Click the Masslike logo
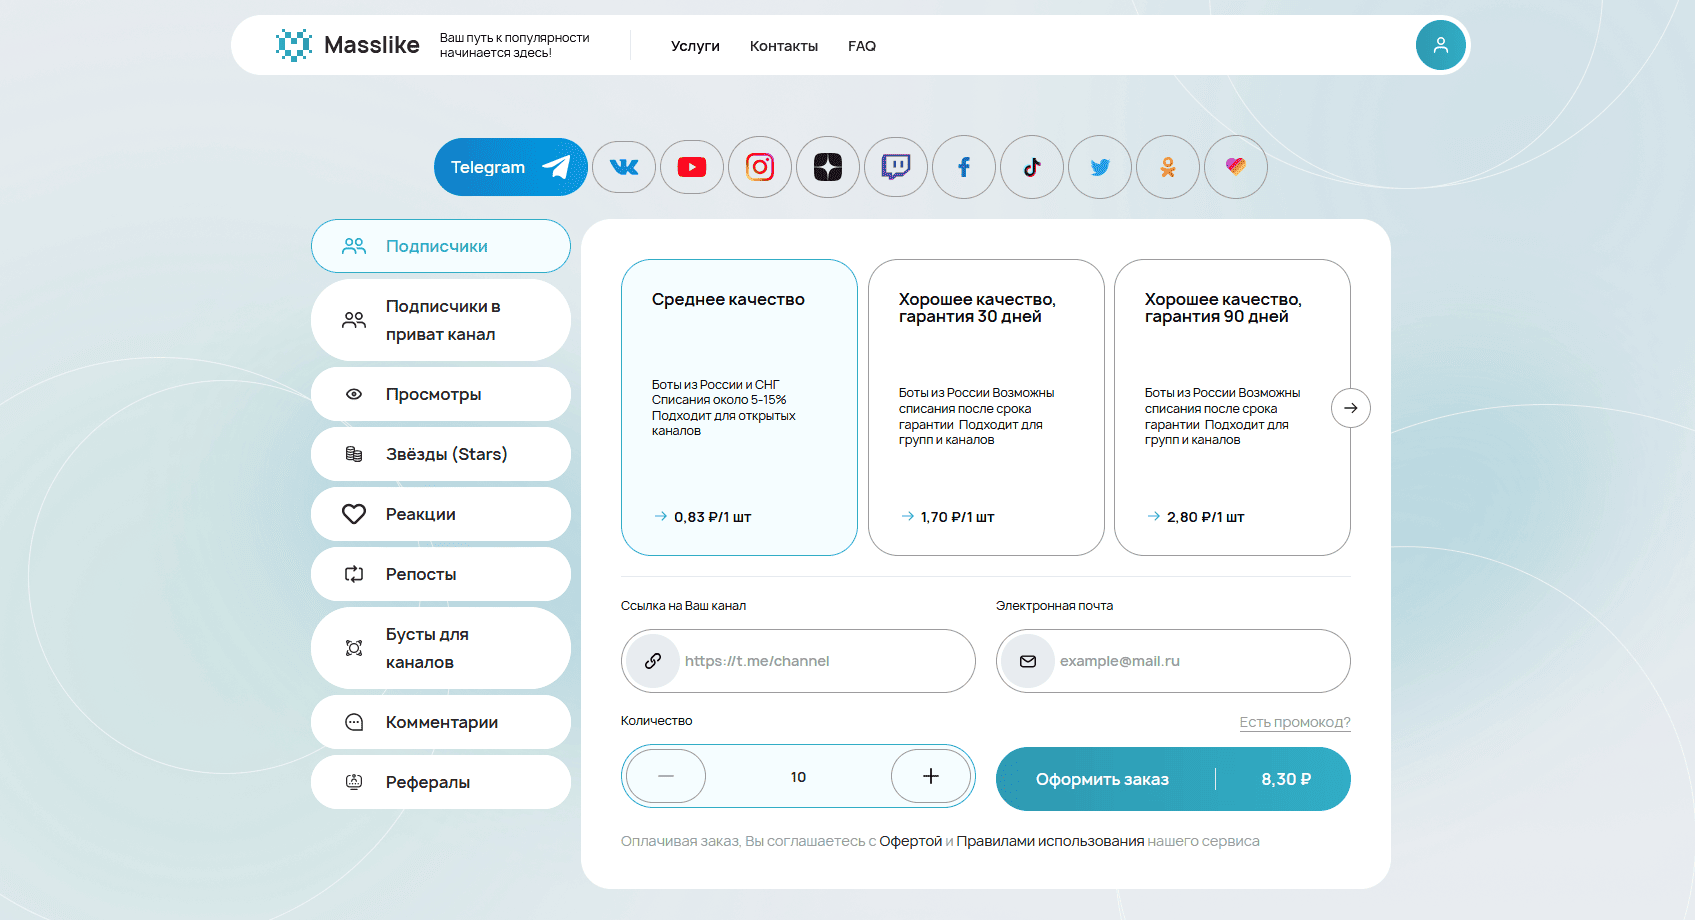1695x920 pixels. [x=347, y=45]
